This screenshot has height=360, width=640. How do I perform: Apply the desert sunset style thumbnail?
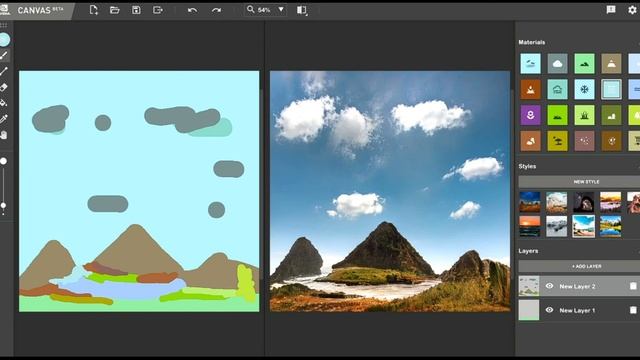530,202
